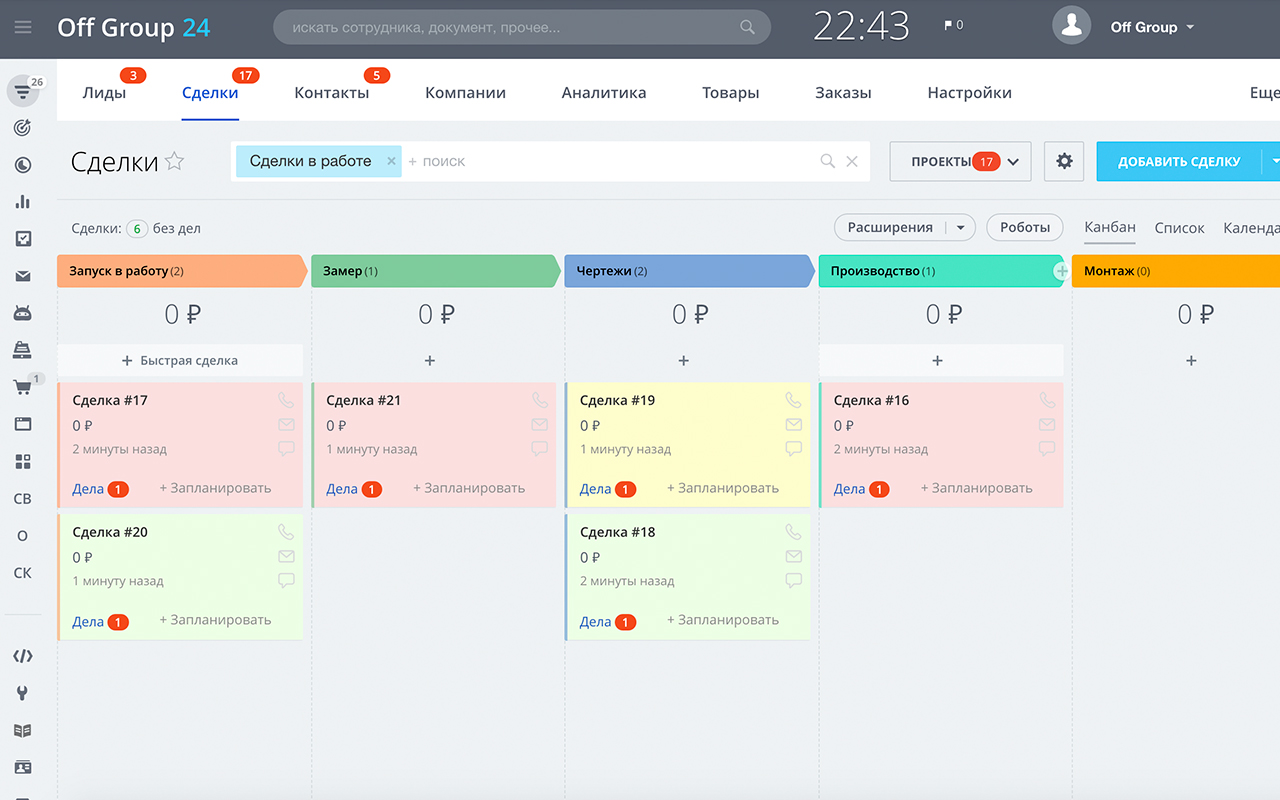Click the code </> icon in the sidebar
Screen dimensions: 1280x800
pos(22,656)
